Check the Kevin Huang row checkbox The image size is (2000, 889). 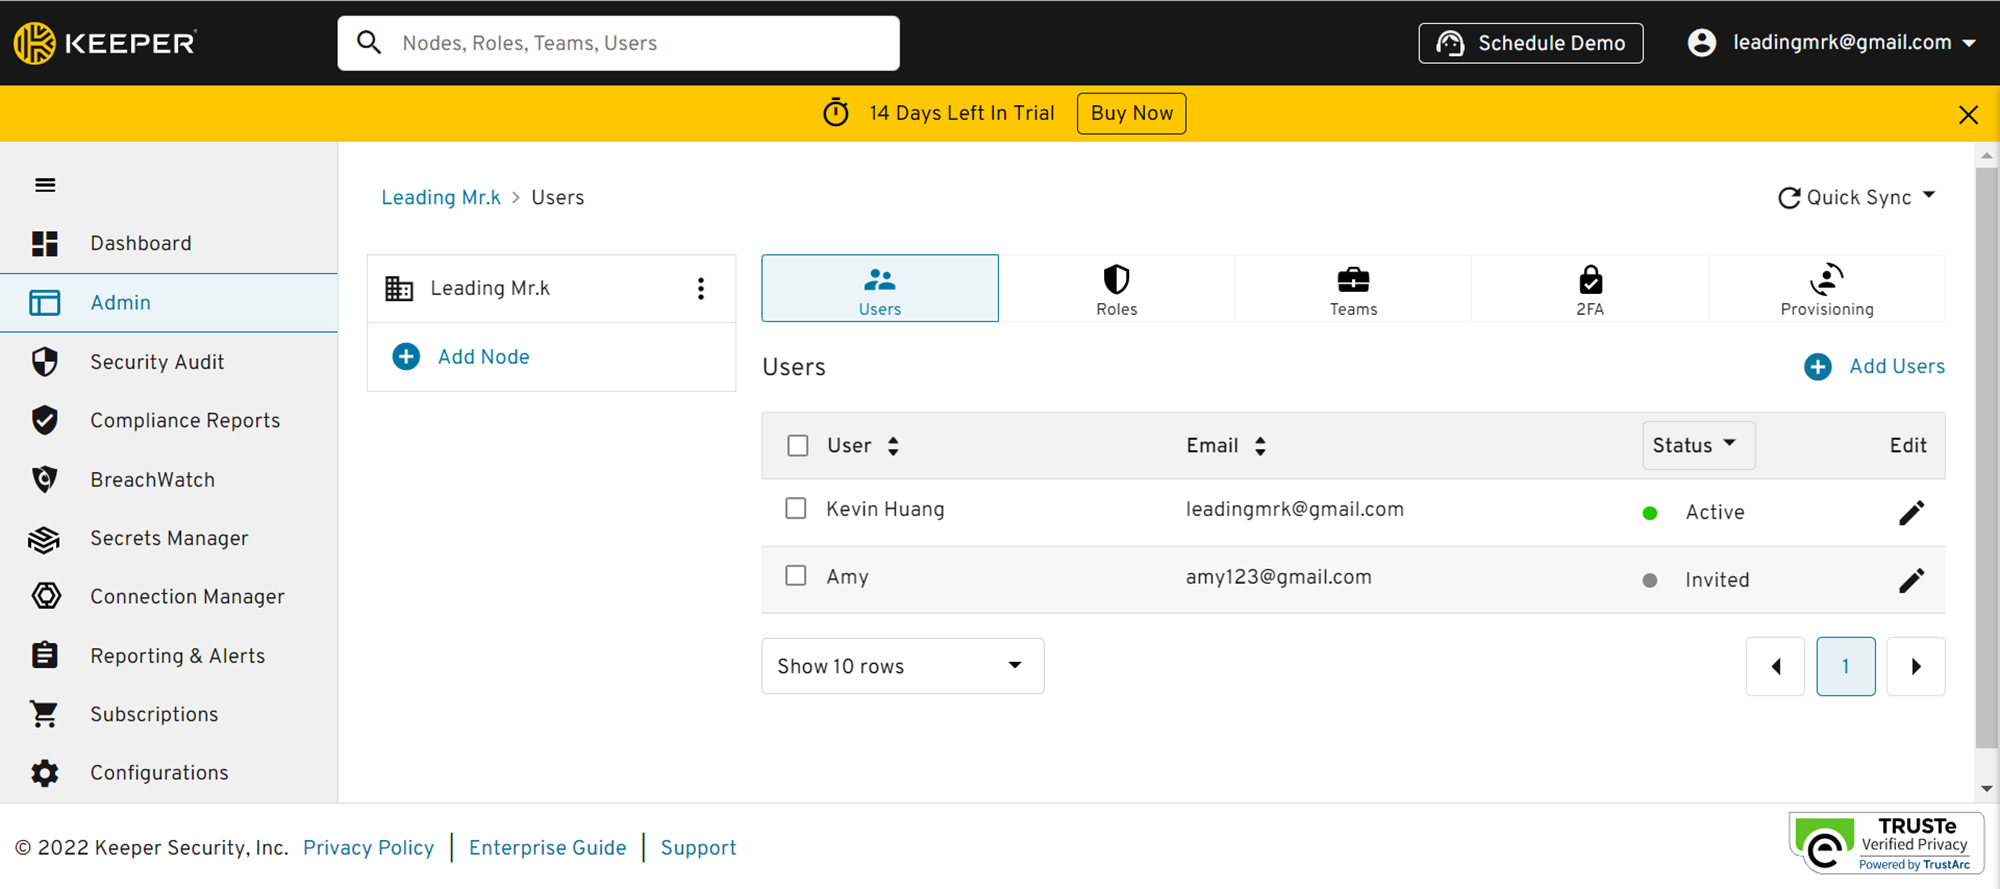tap(796, 509)
